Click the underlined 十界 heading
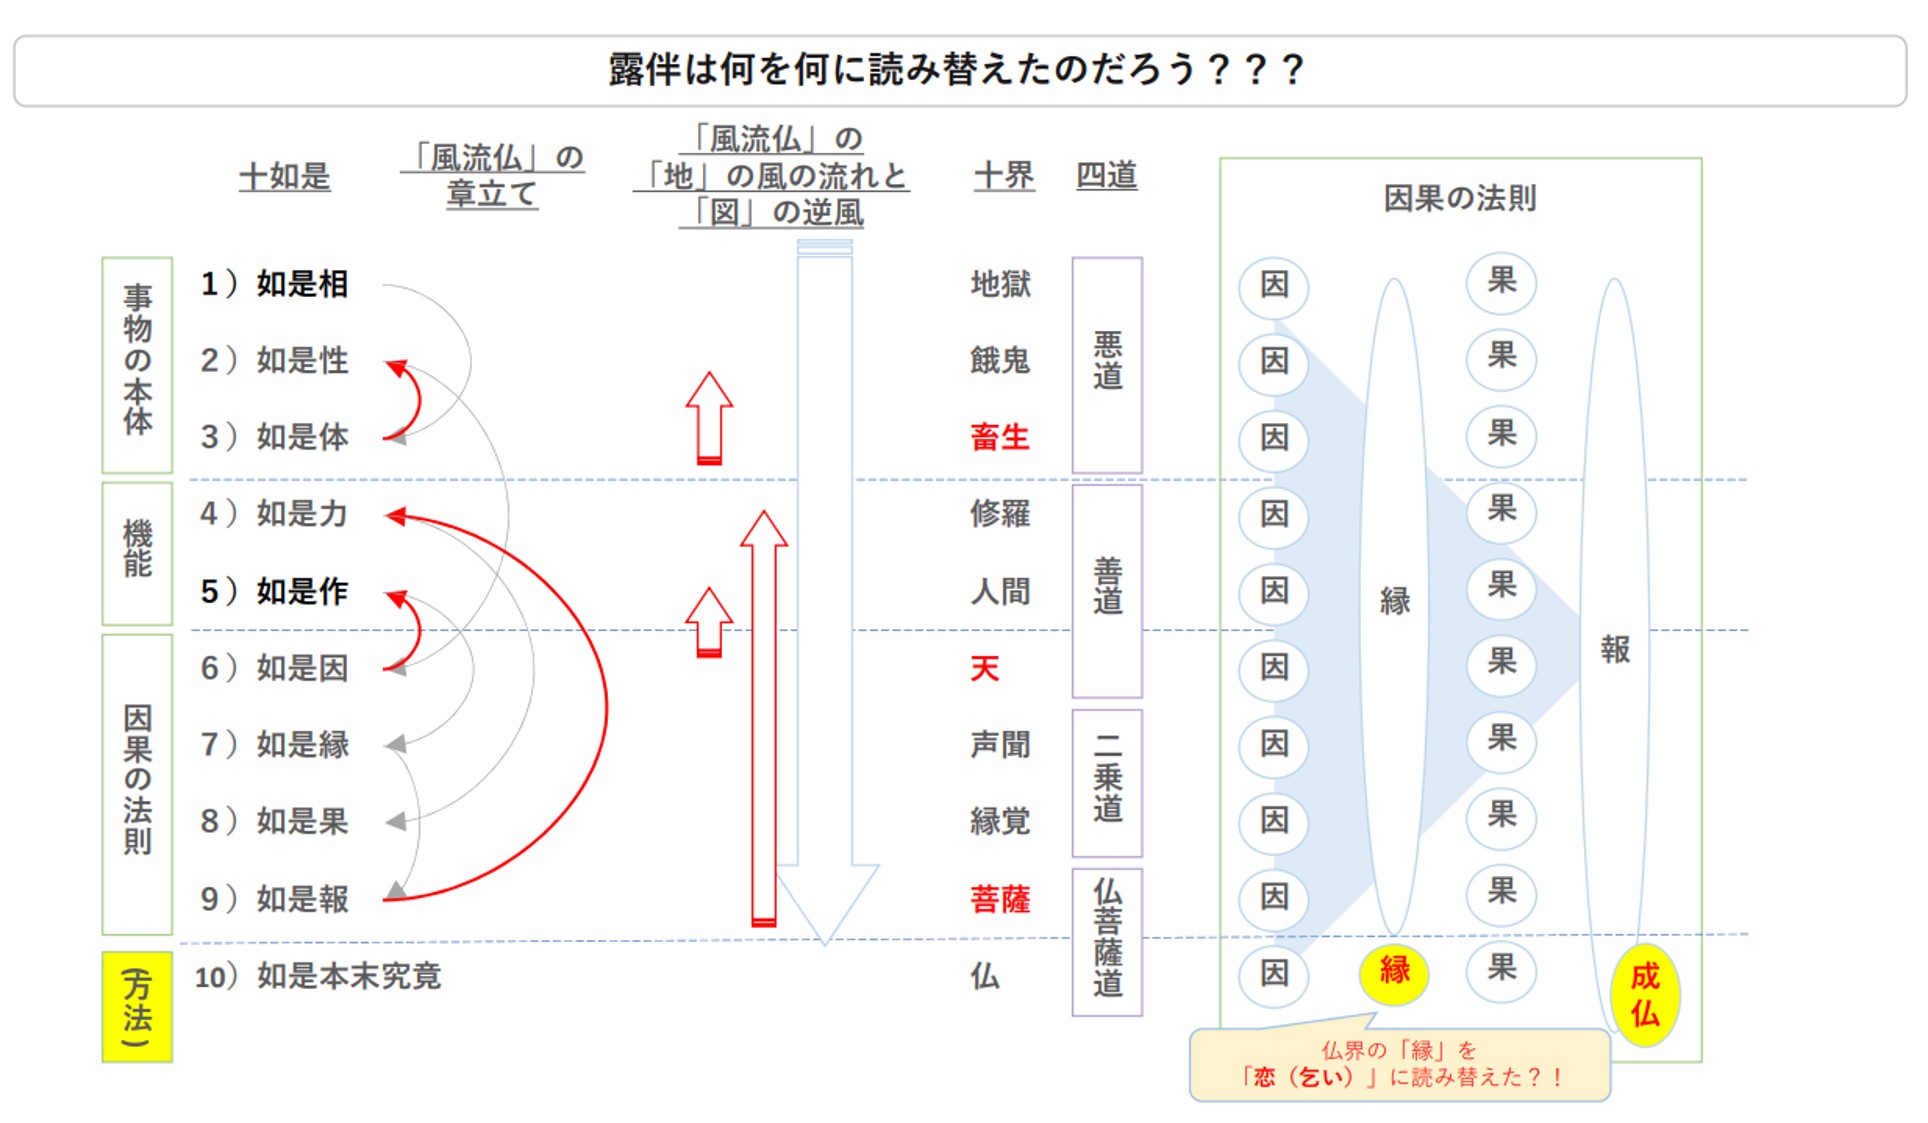The width and height of the screenshot is (1928, 1123). coord(1003,176)
